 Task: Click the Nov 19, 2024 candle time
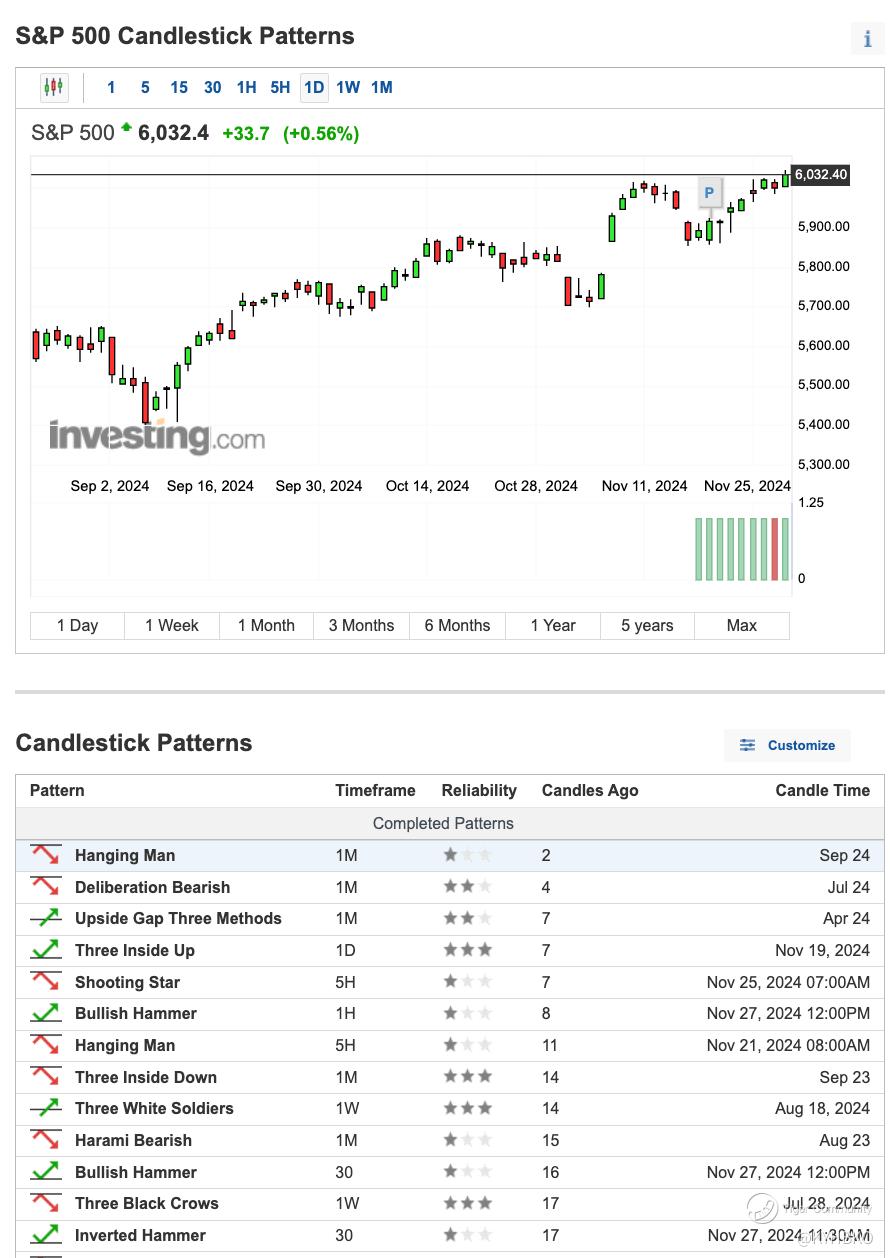822,950
